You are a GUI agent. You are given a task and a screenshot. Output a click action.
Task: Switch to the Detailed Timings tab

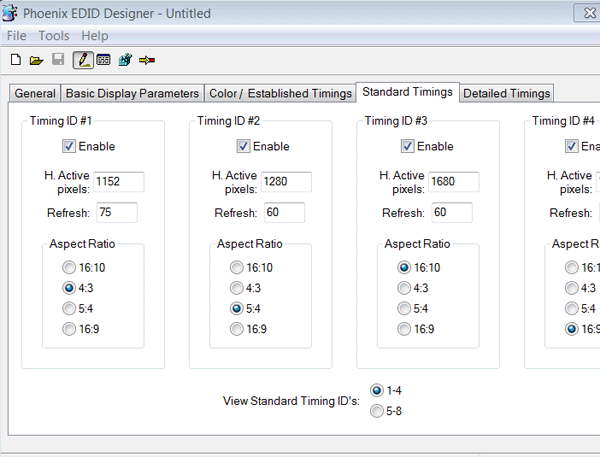coord(506,93)
